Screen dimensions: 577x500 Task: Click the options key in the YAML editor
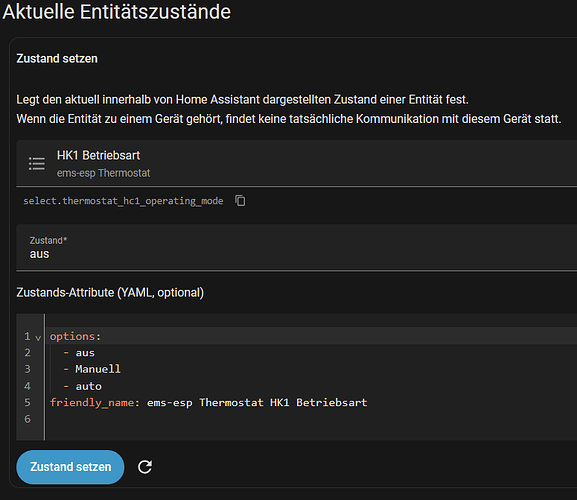pyautogui.click(x=72, y=336)
